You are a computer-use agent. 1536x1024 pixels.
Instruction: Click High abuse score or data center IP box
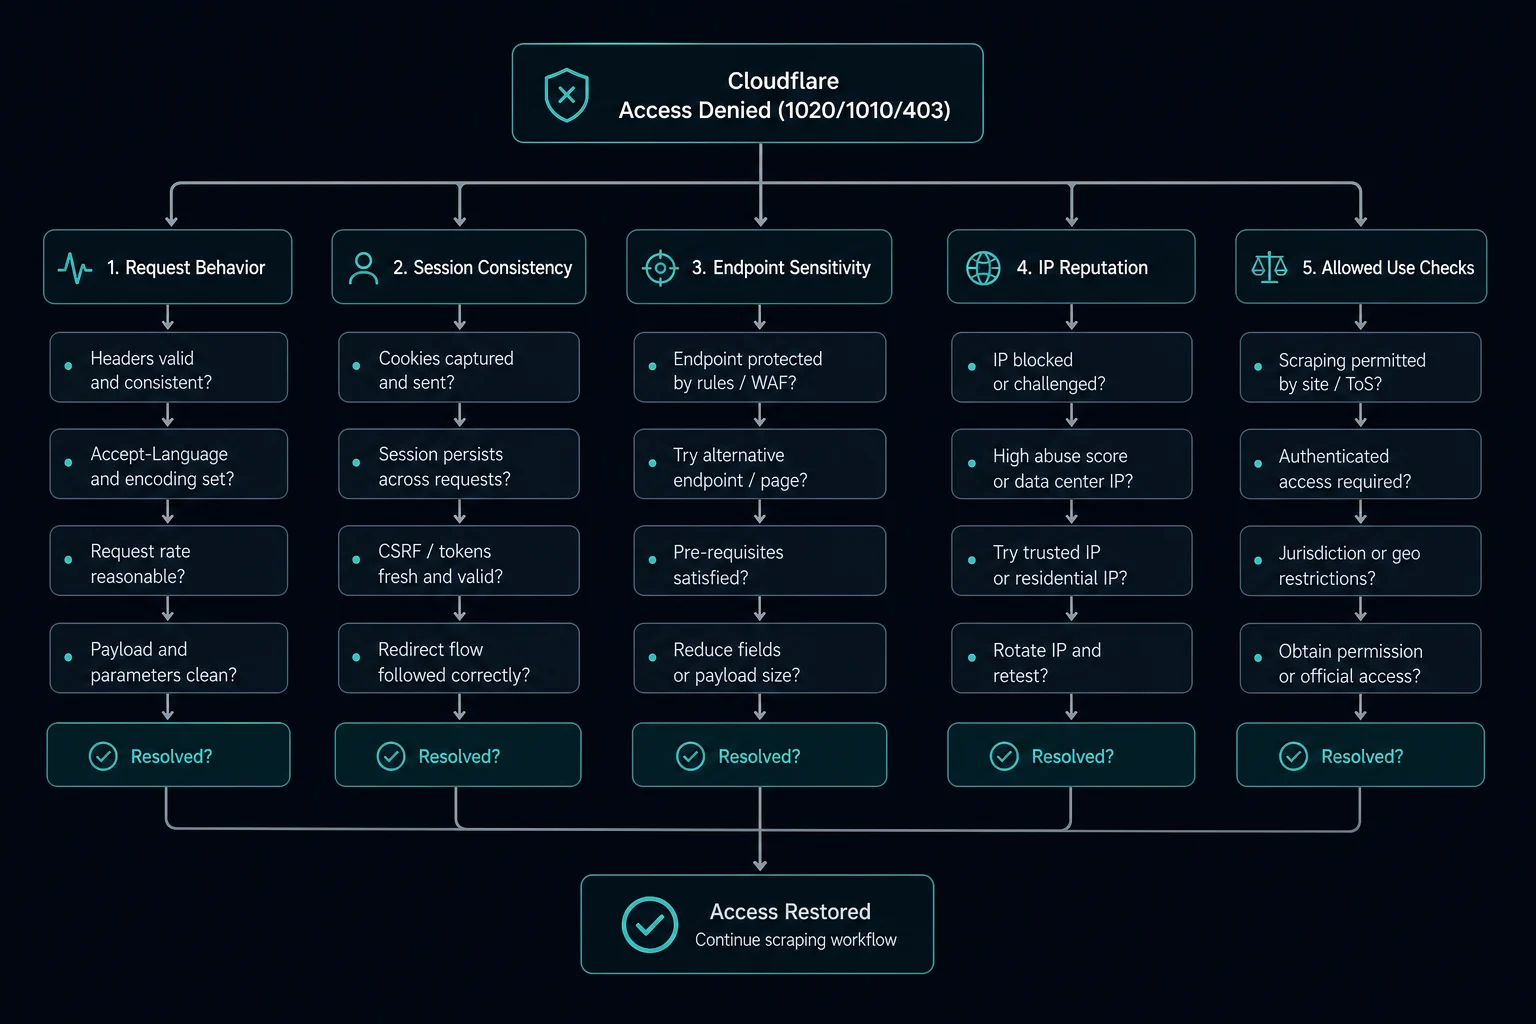click(x=1072, y=464)
